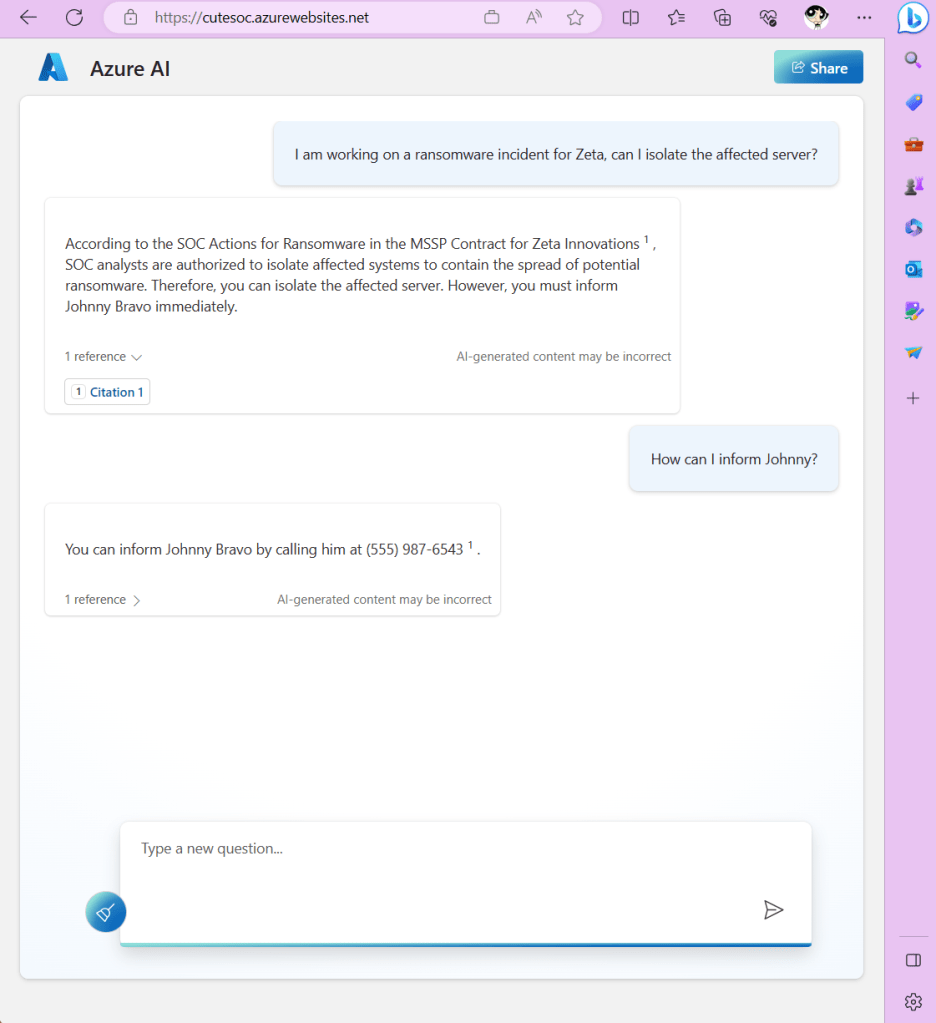Open the Tools briefcase in the sidebar
936x1023 pixels.
click(x=913, y=144)
